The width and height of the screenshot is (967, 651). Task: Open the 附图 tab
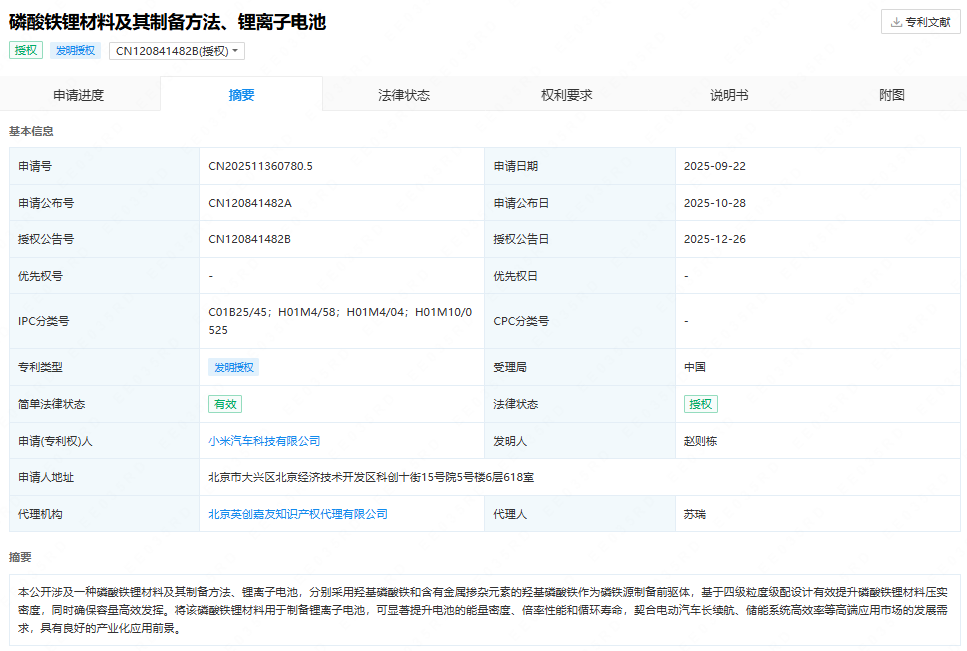point(891,93)
